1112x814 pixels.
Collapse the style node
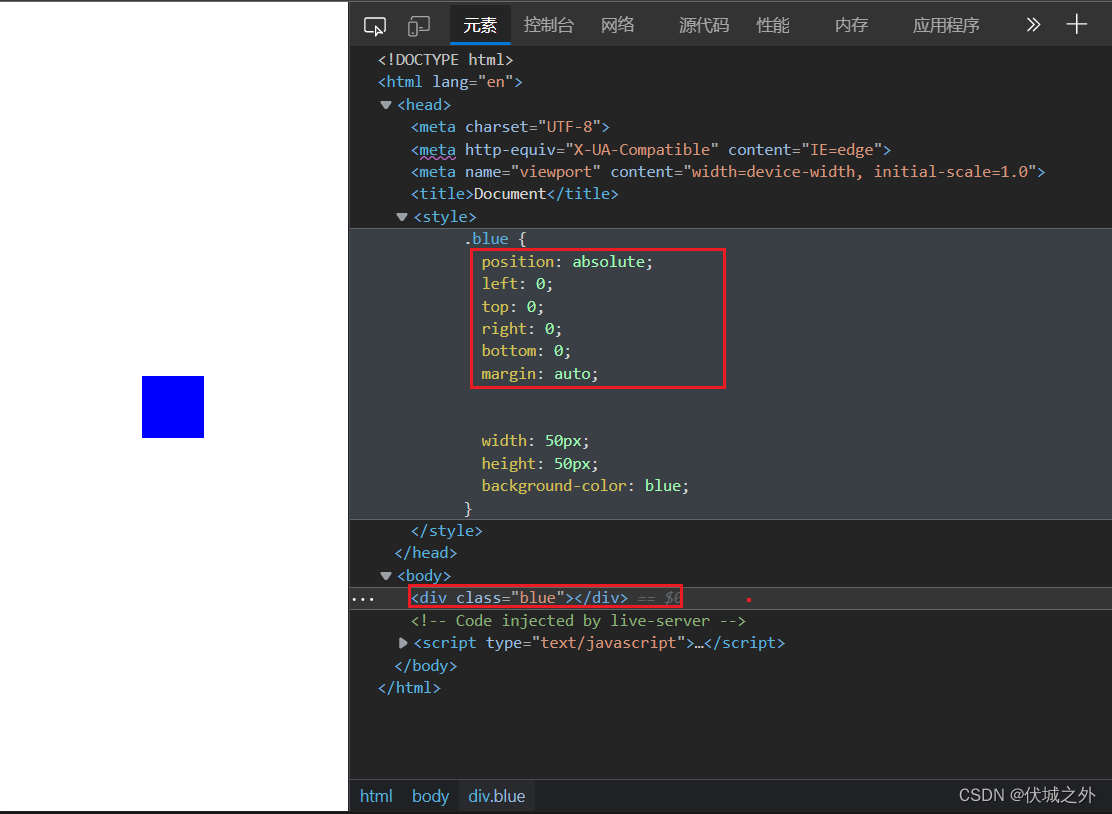[x=402, y=217]
